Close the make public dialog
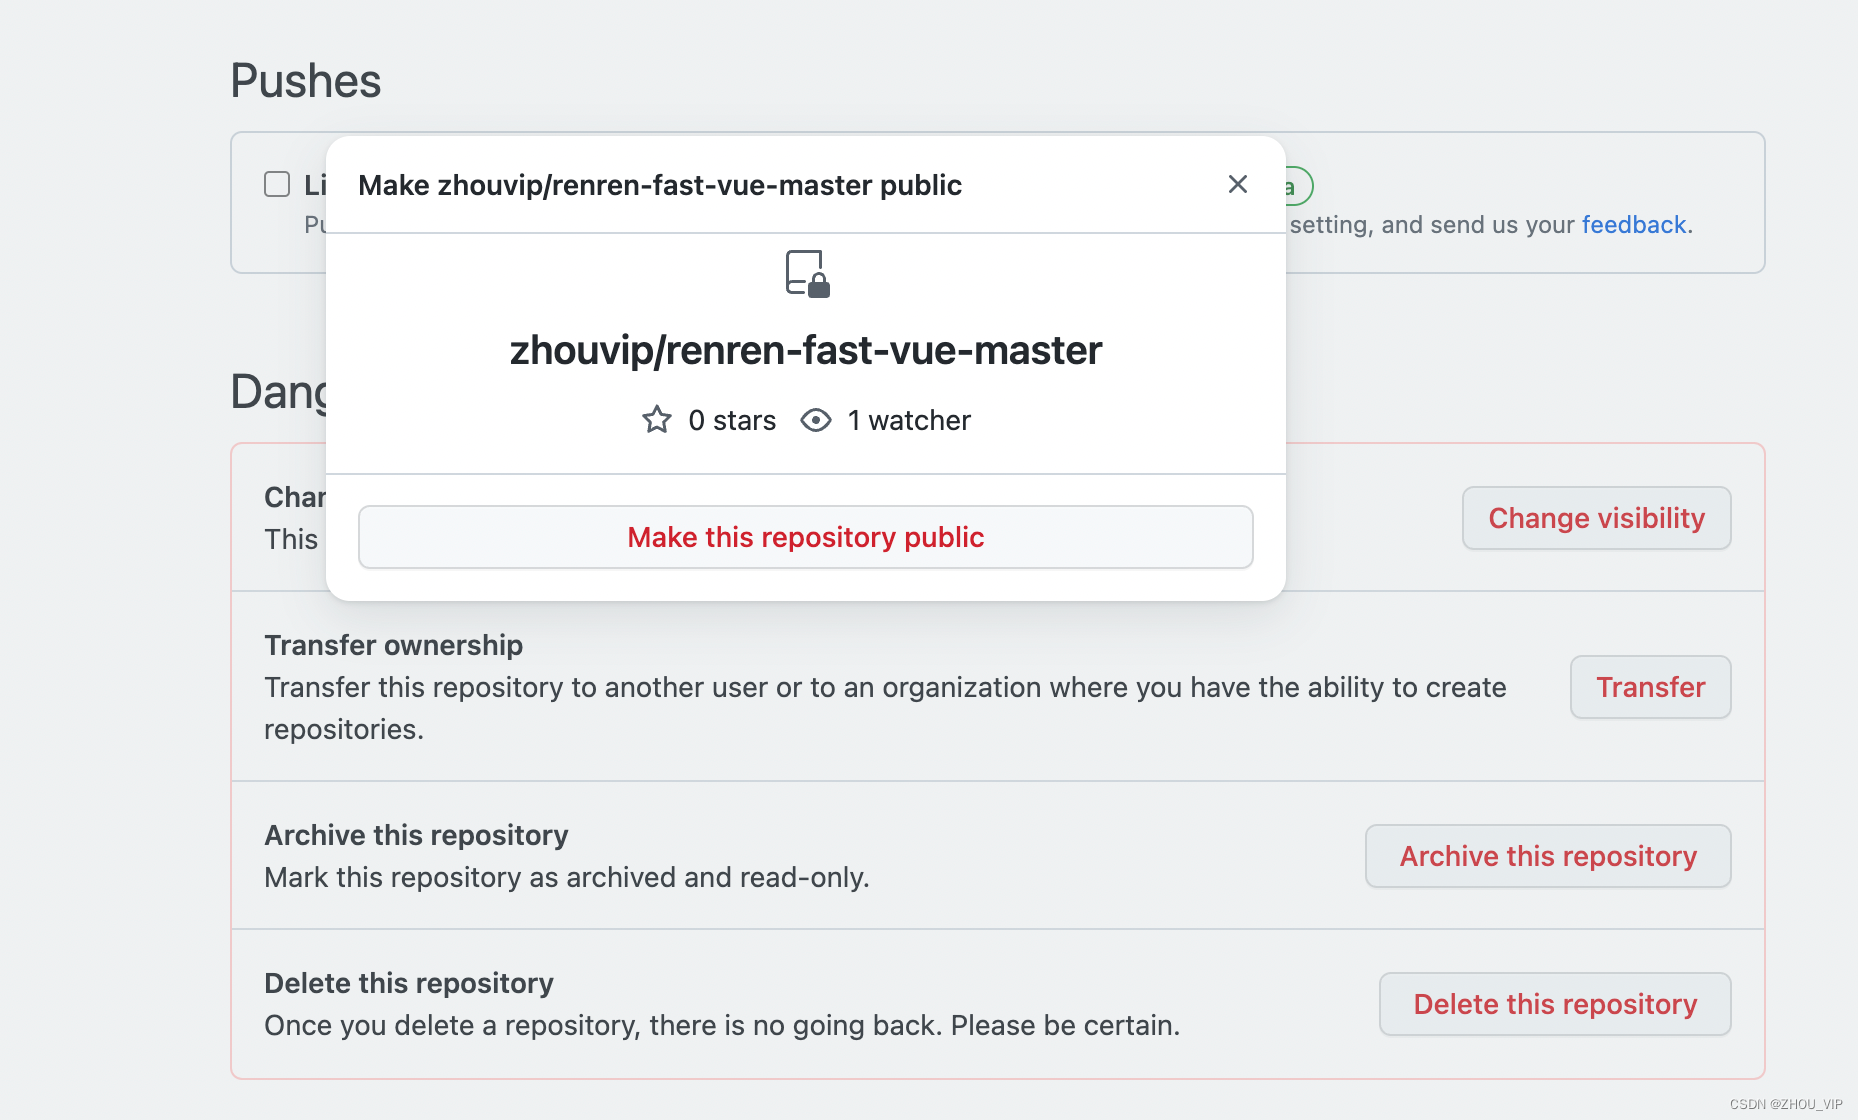The width and height of the screenshot is (1858, 1120). (x=1237, y=184)
